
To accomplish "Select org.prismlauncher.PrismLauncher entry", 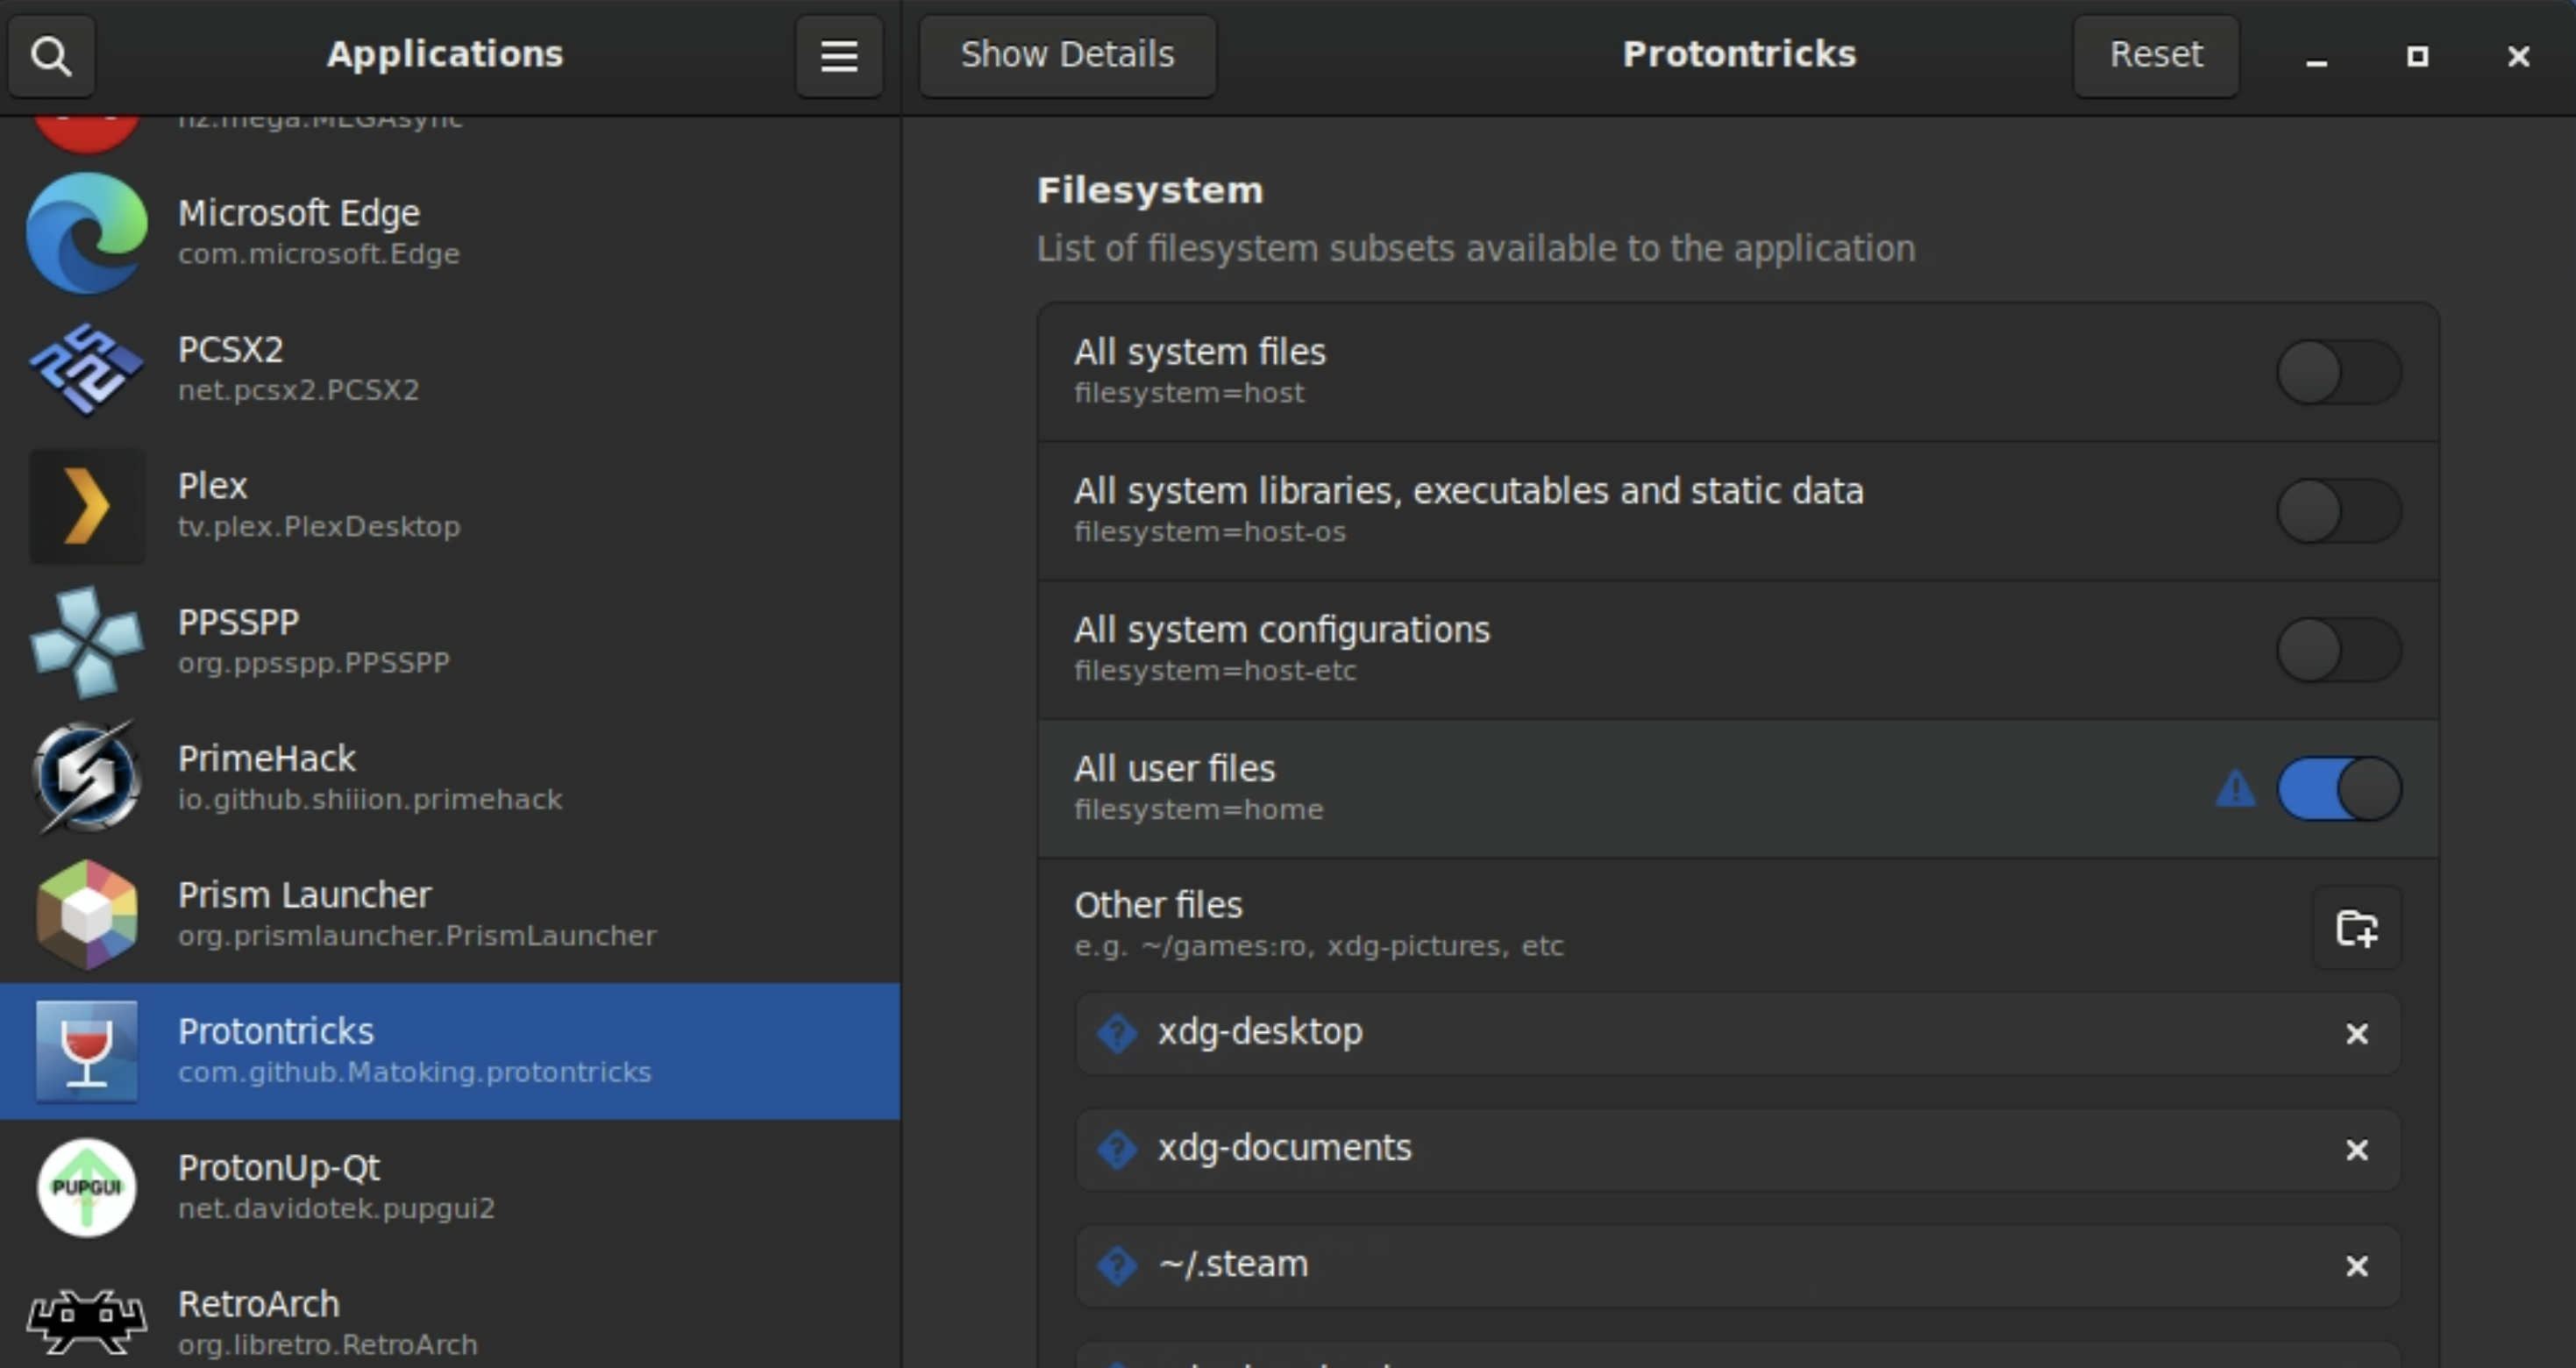I will coord(450,915).
